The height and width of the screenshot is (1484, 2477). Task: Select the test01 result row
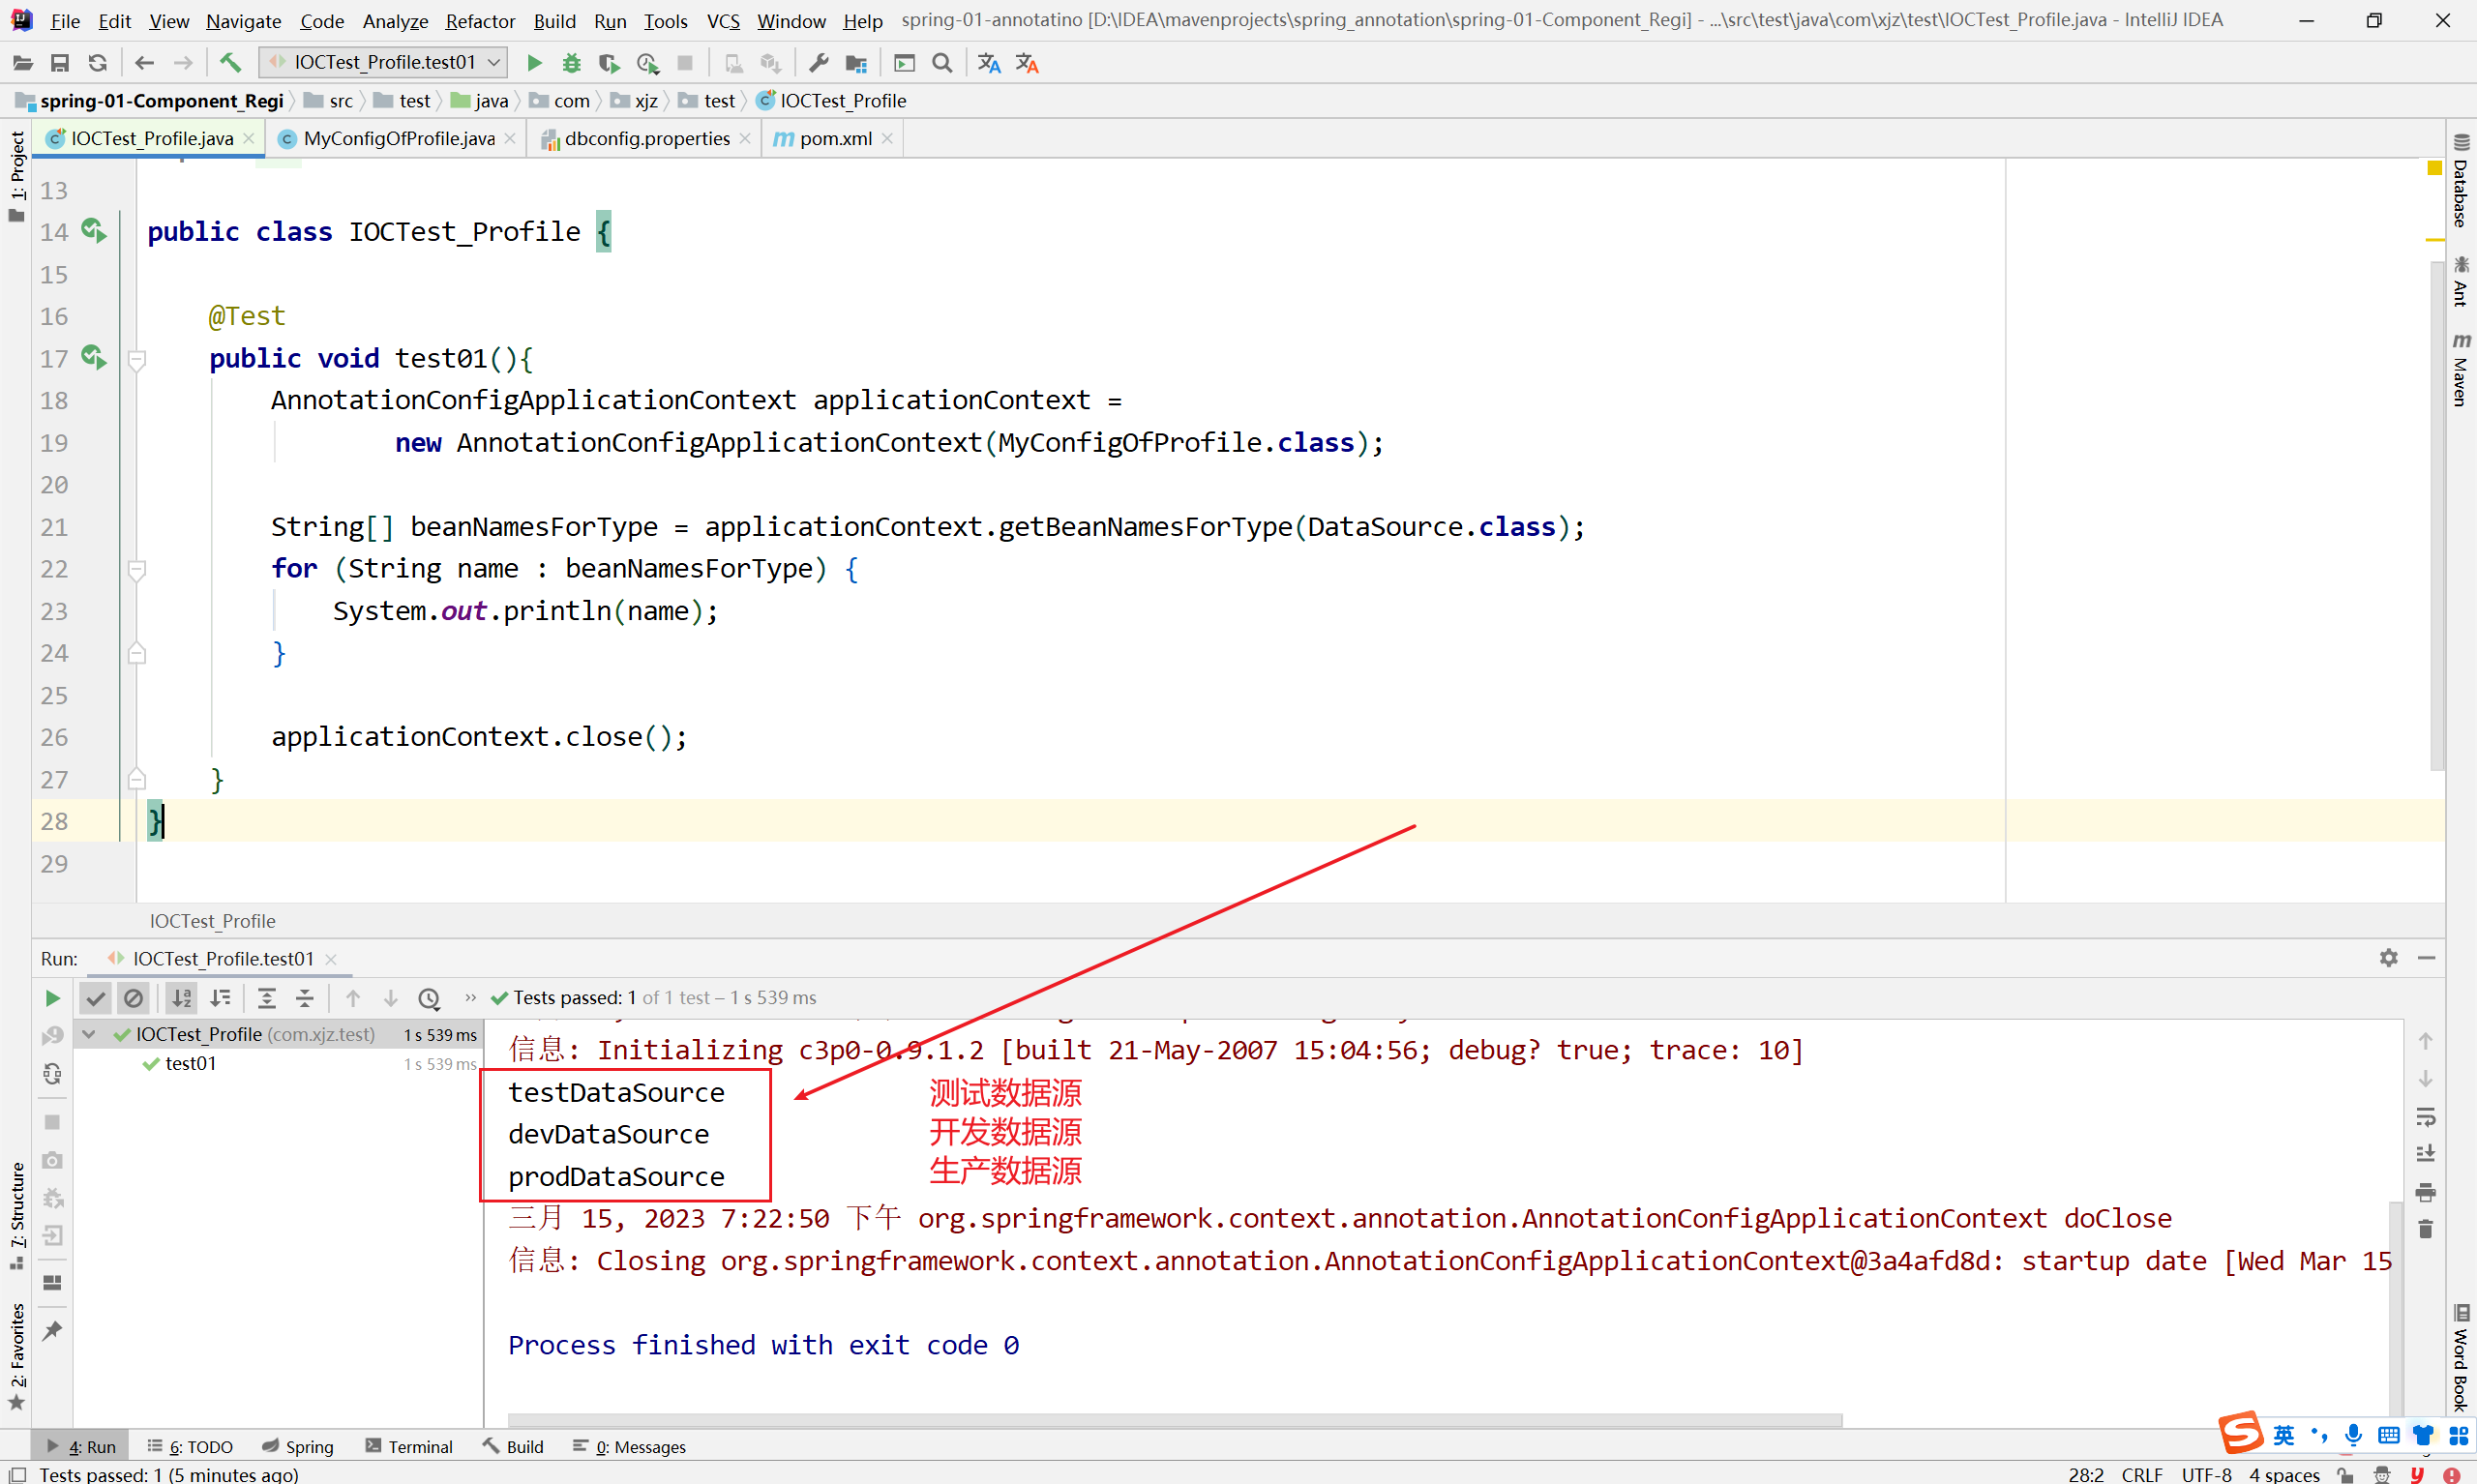279,1063
